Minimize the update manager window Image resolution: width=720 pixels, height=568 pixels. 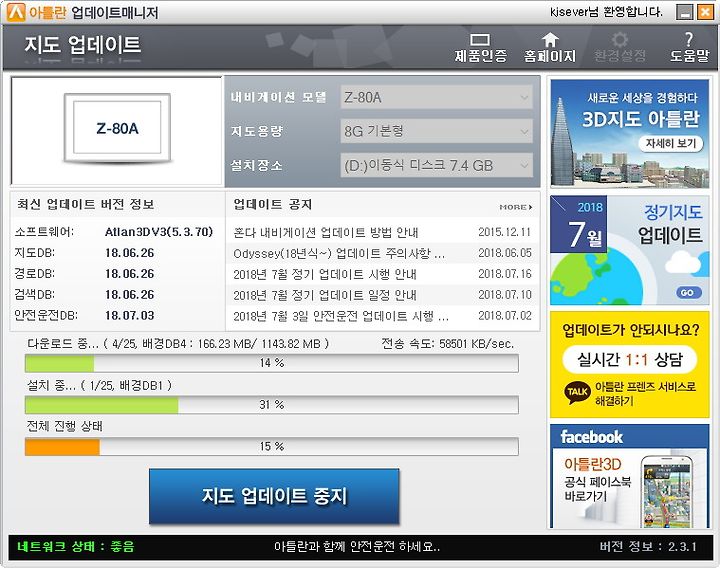click(x=685, y=12)
